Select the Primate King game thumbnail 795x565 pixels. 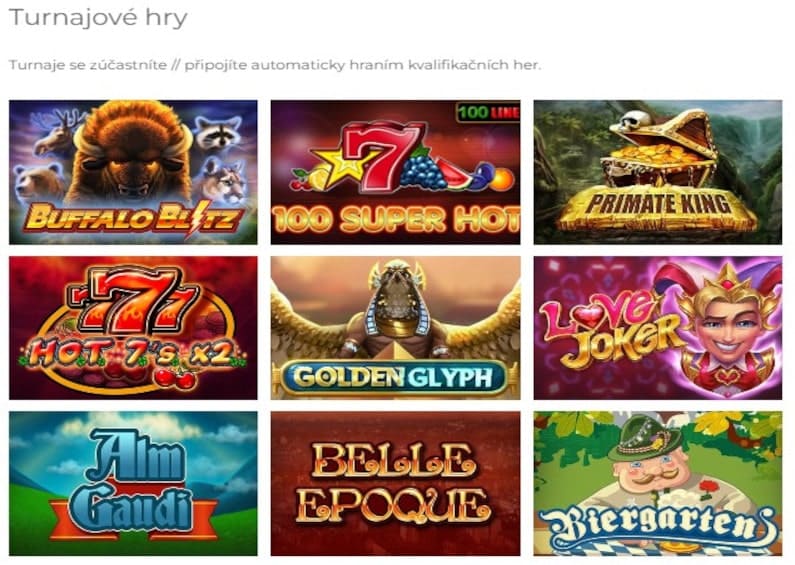[658, 172]
